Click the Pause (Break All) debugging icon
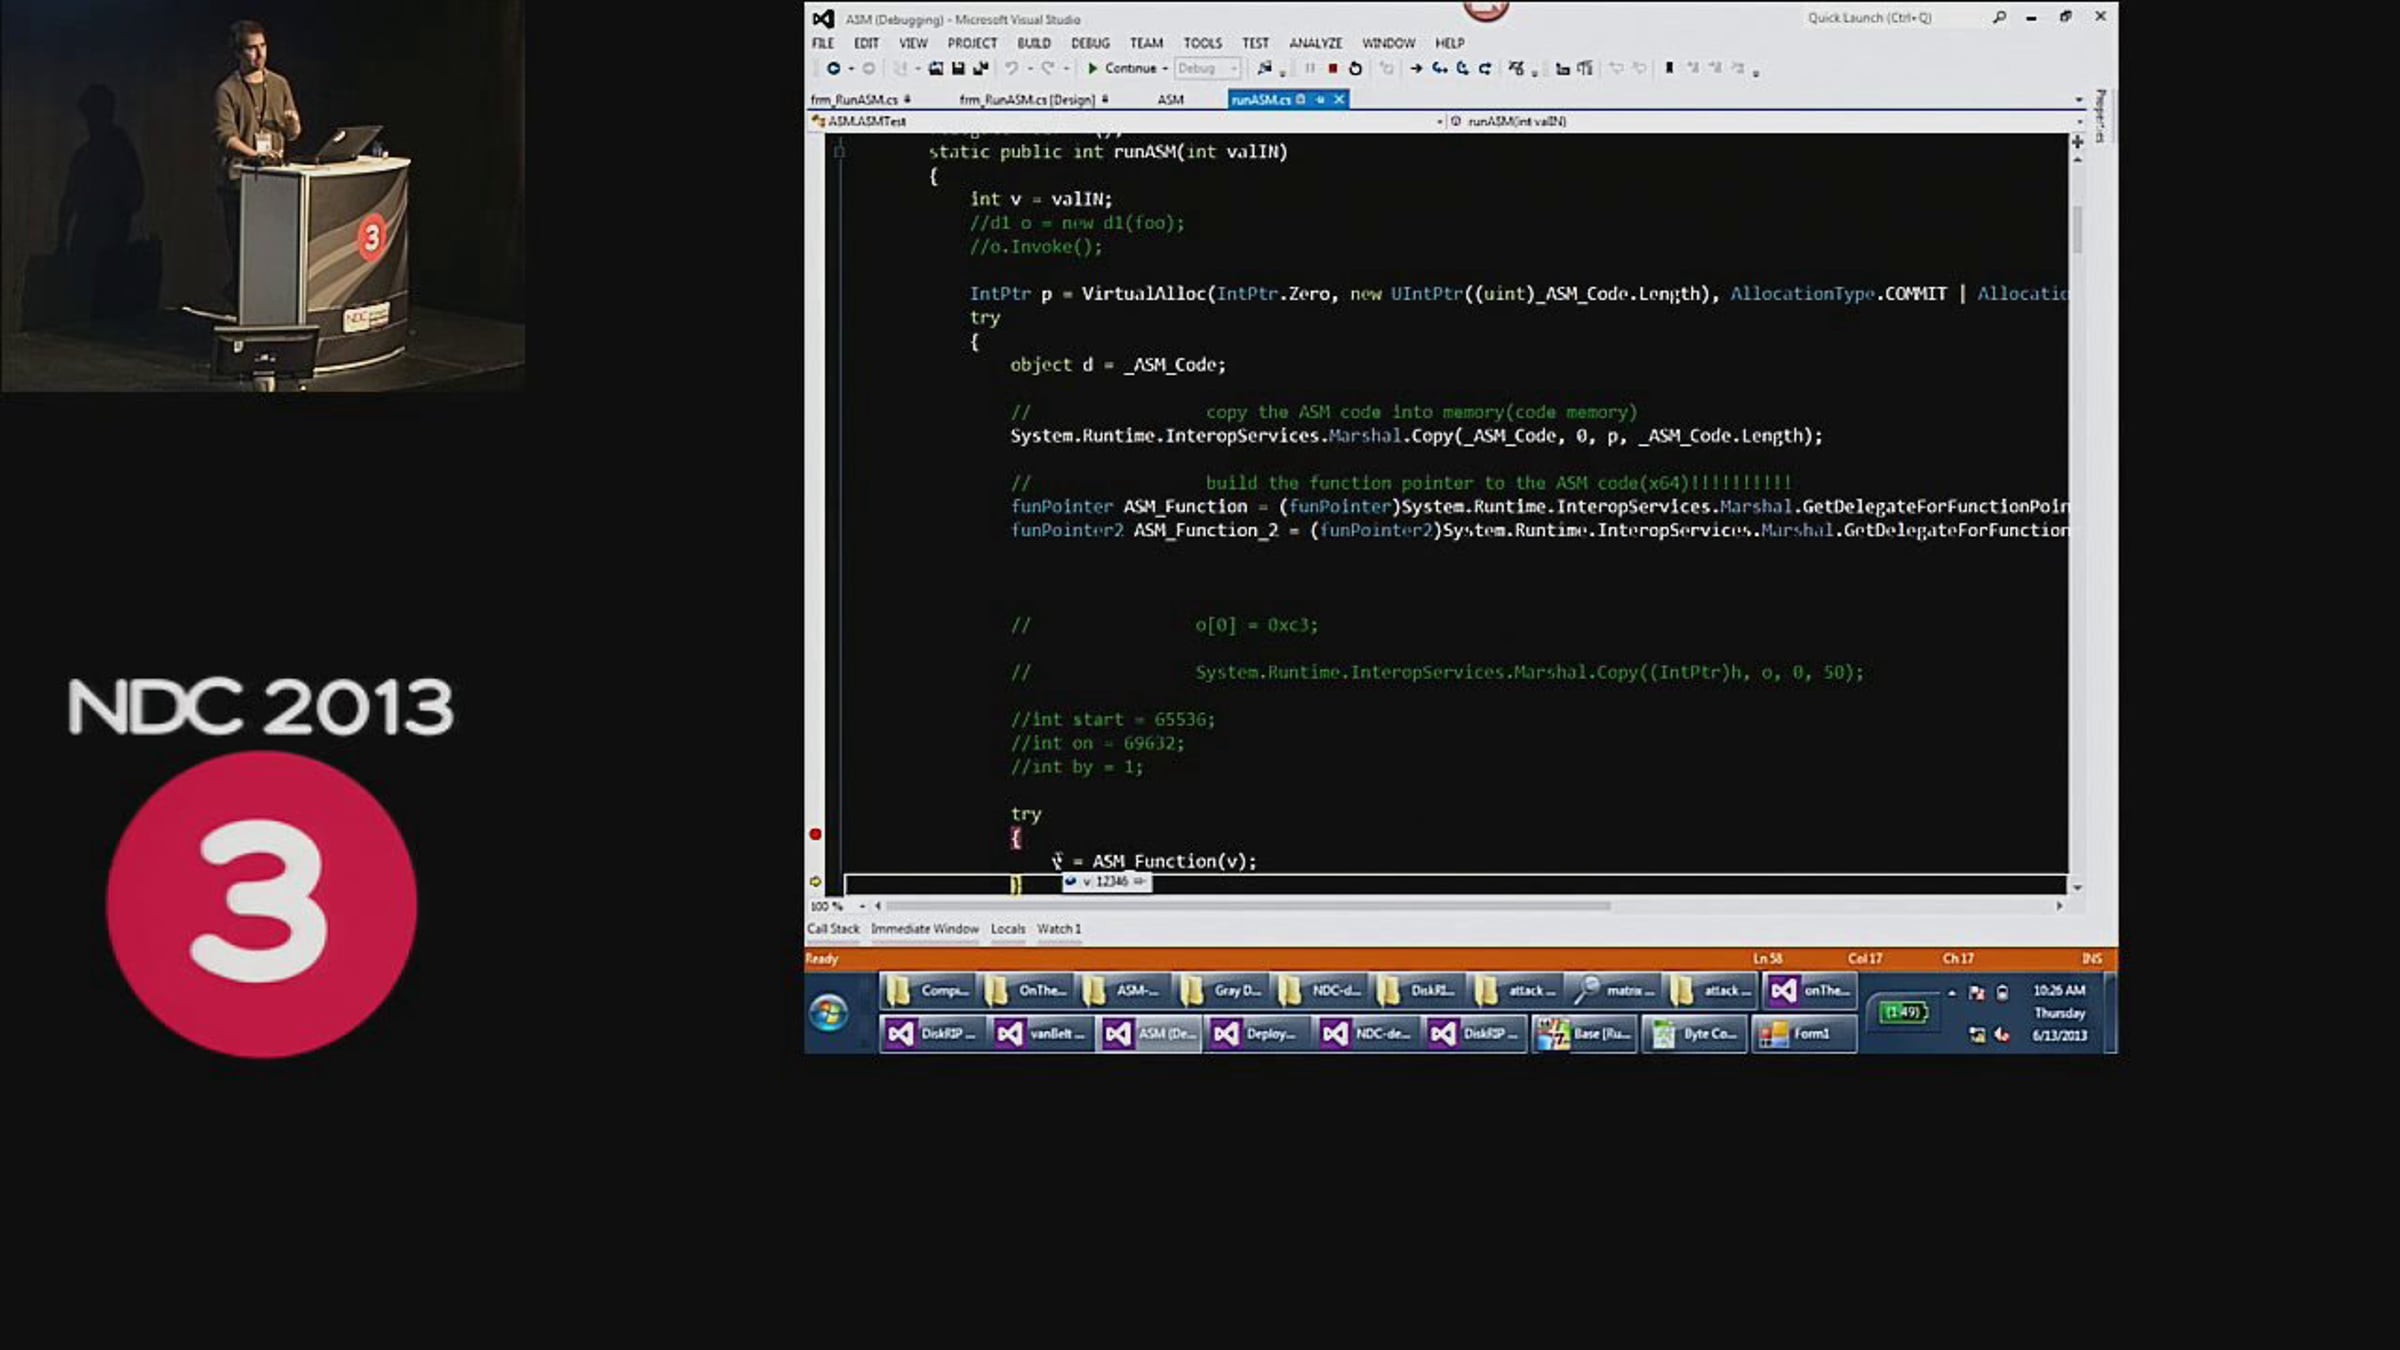This screenshot has width=2400, height=1350. pos(1310,69)
